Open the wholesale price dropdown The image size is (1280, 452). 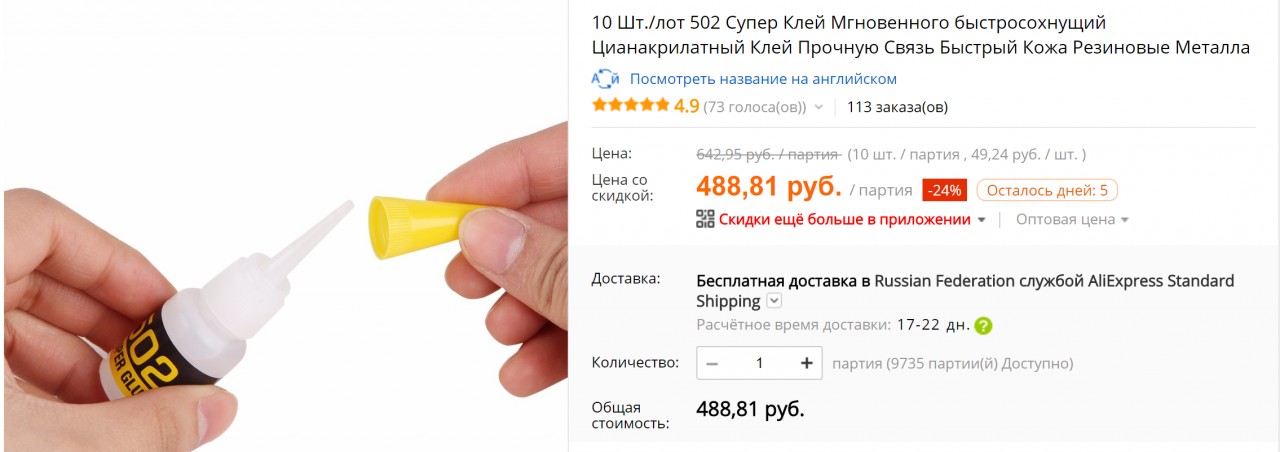click(x=1073, y=219)
